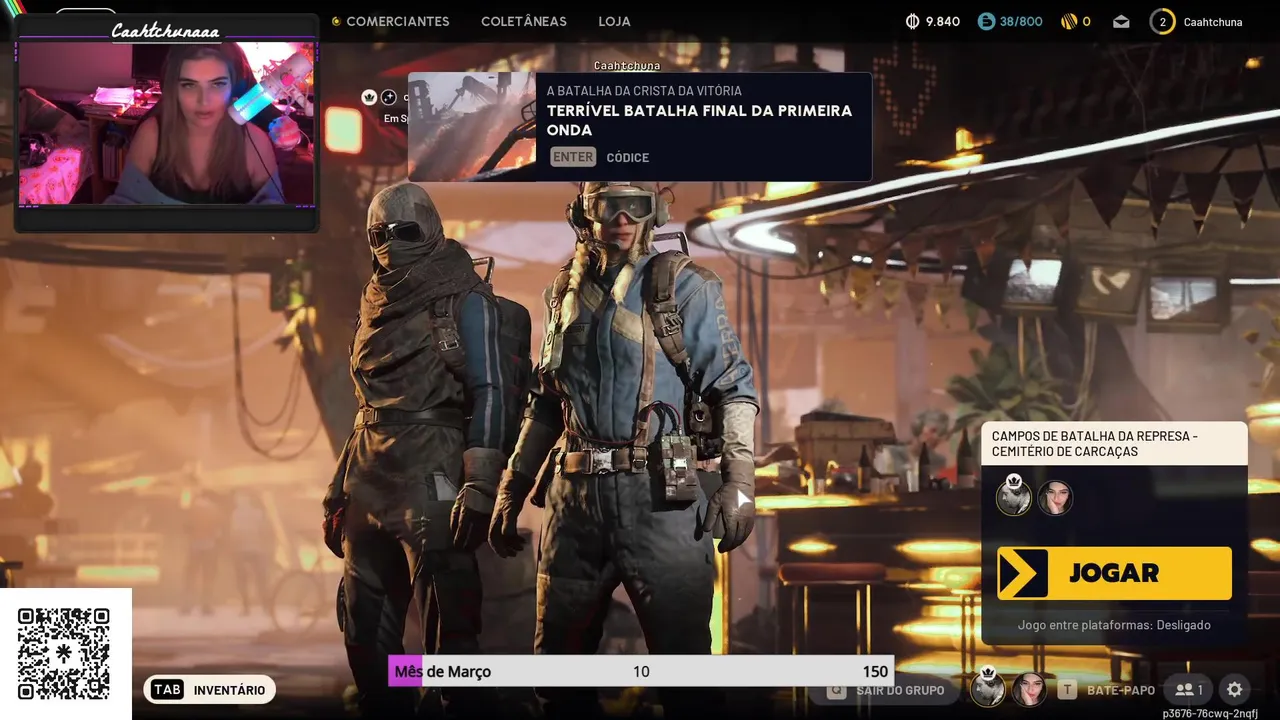Screen dimensions: 1280x720
Task: Click the value 10 on progress bar
Action: [641, 672]
